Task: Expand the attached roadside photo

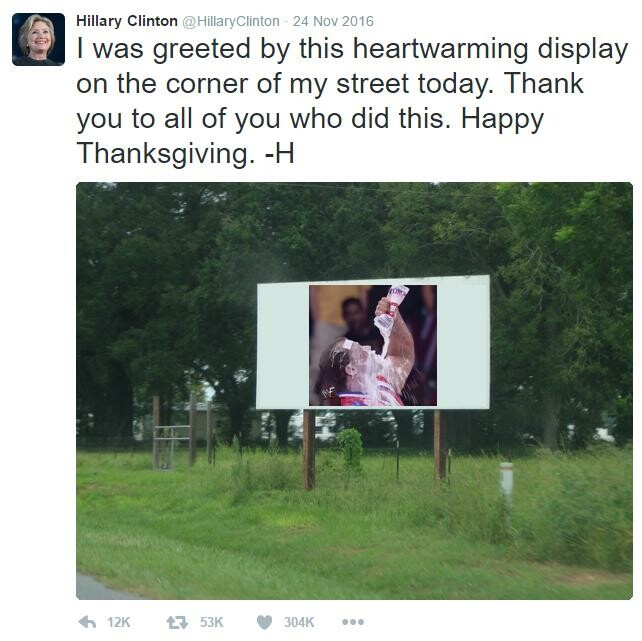Action: tap(355, 391)
